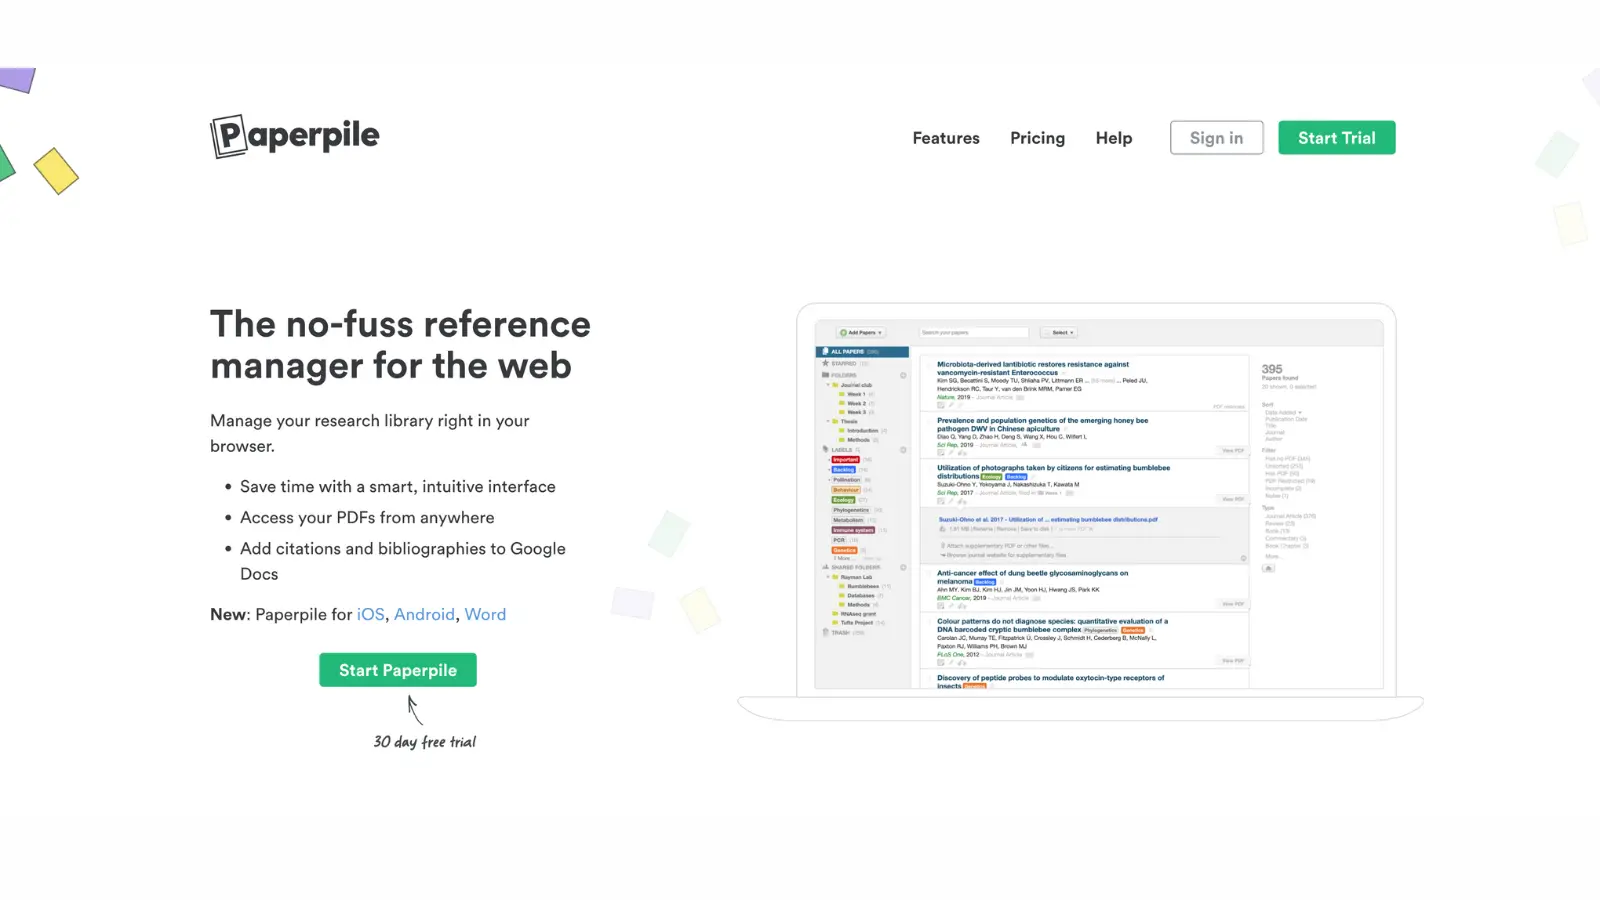1600x900 pixels.
Task: Click the red Important label swatch
Action: click(x=845, y=458)
